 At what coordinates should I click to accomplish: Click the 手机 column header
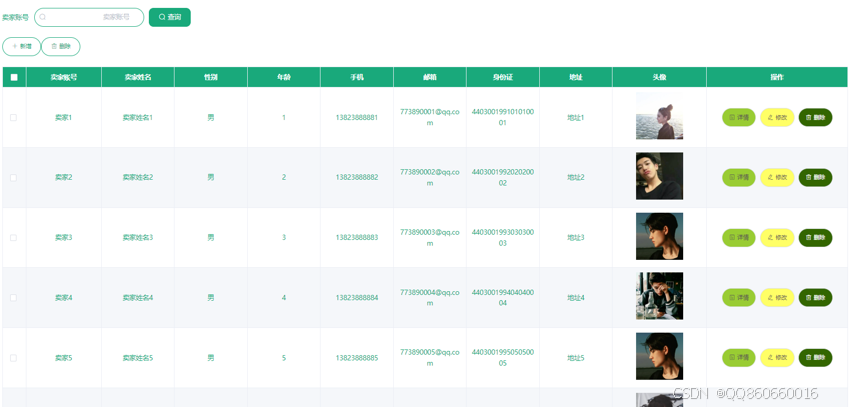(x=357, y=77)
